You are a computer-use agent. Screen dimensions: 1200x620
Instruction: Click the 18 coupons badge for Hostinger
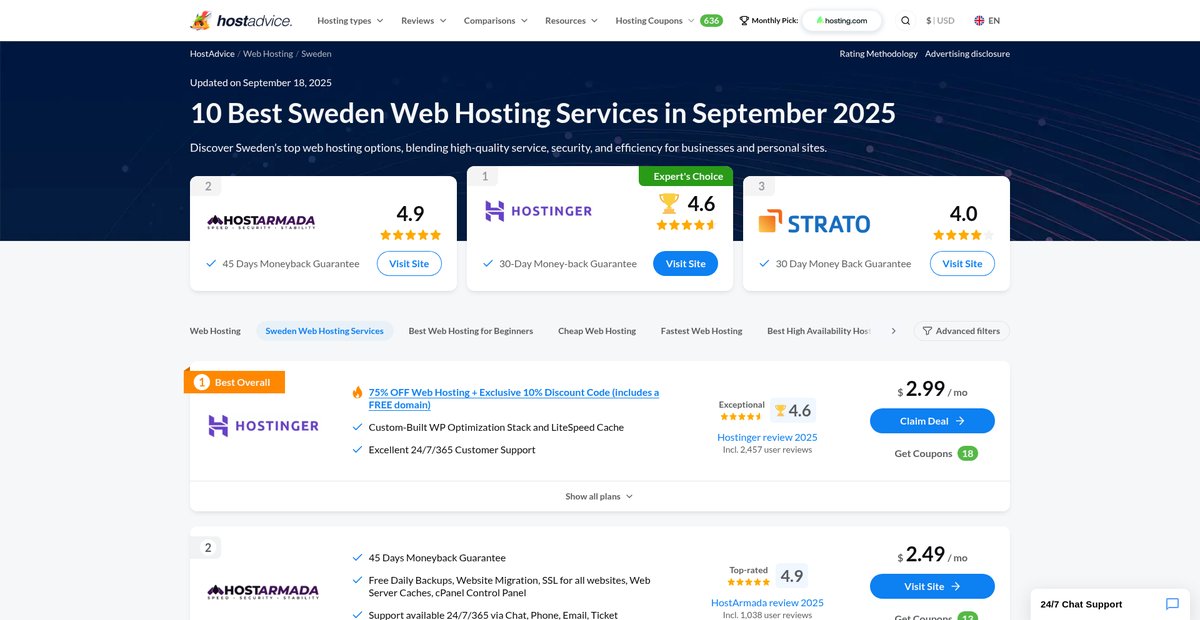[967, 453]
